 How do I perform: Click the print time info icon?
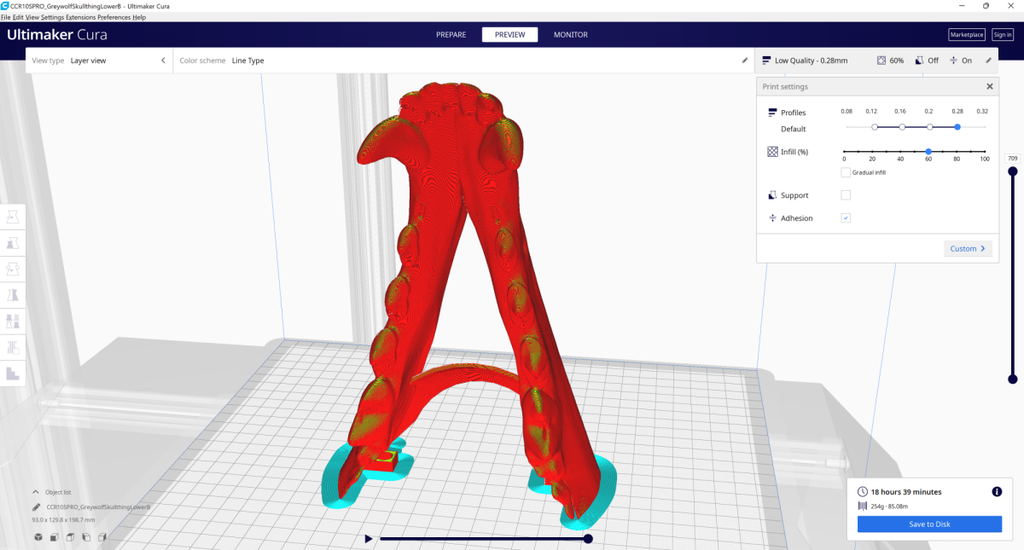point(997,492)
